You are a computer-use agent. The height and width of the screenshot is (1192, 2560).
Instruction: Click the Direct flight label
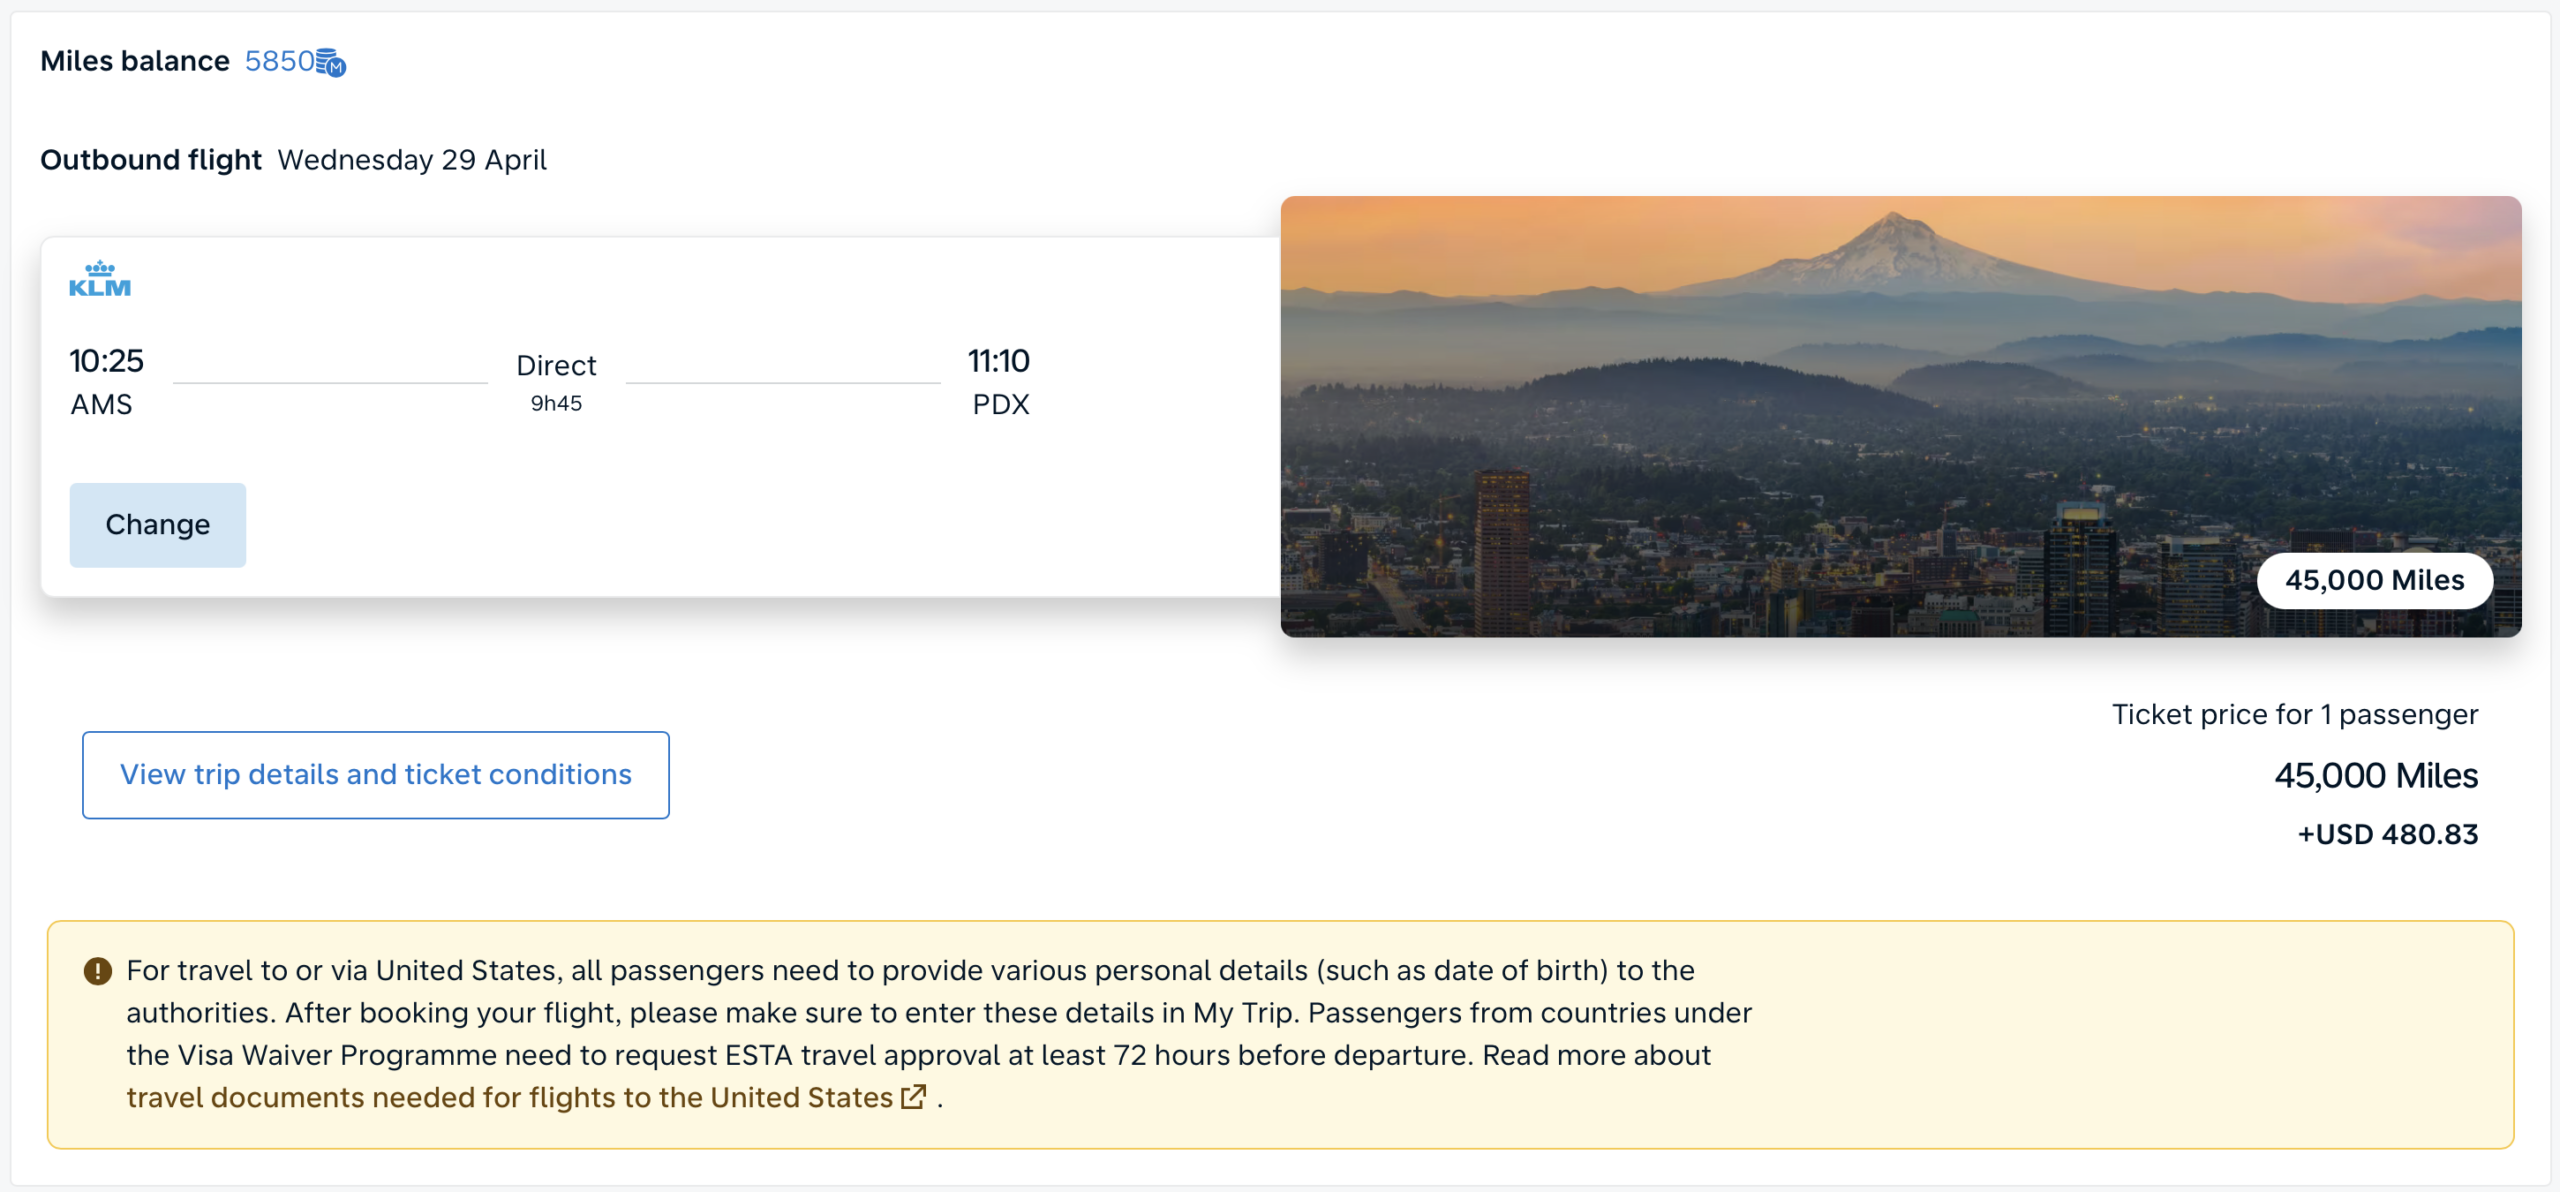click(x=556, y=365)
